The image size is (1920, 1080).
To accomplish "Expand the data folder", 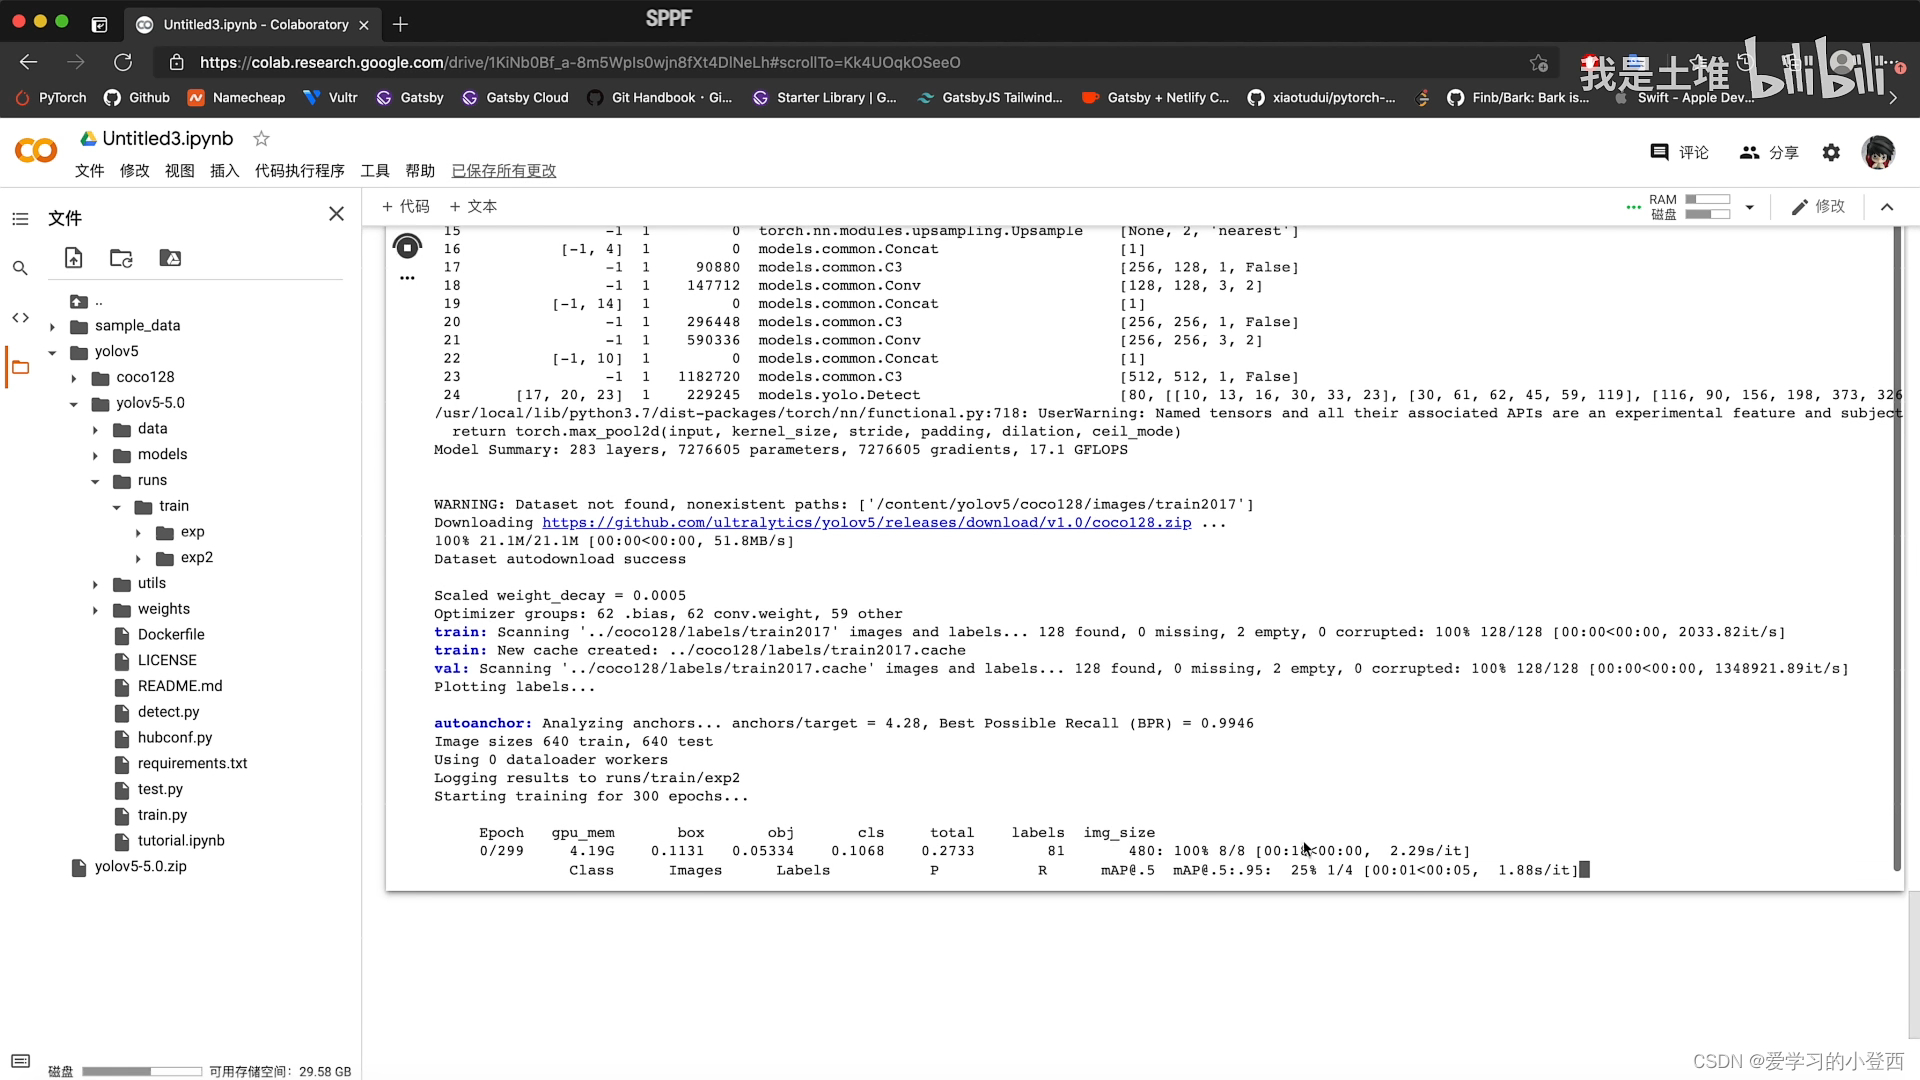I will 96,430.
